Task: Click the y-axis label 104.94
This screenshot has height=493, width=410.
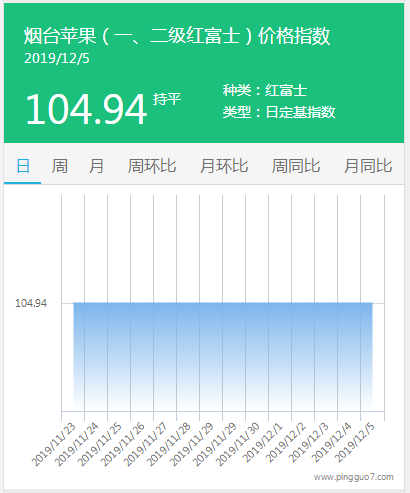Action: pyautogui.click(x=31, y=303)
